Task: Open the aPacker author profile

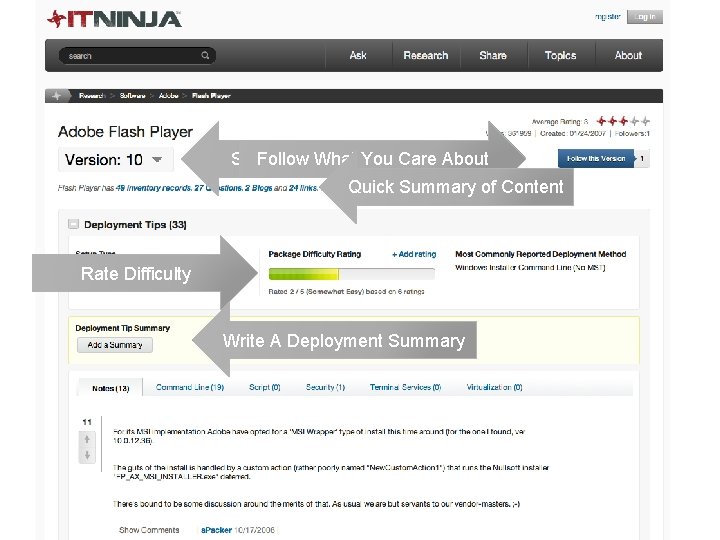Action: [216, 530]
